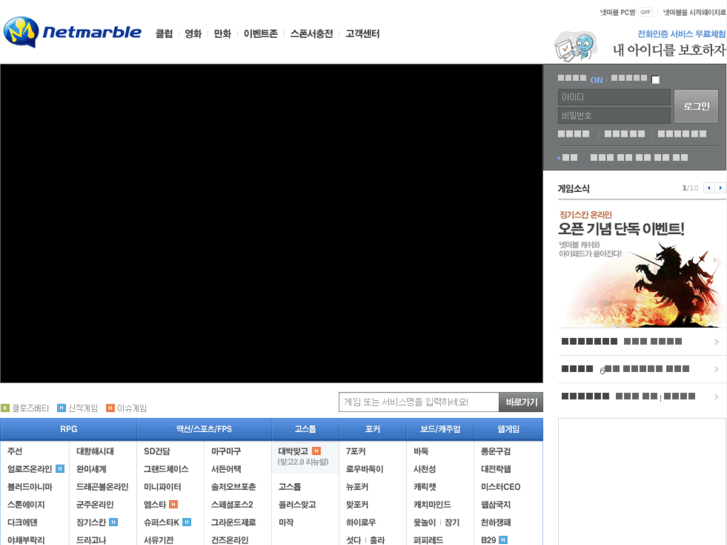Show the next 게임소식 item with the right arrow
Image resolution: width=727 pixels, height=545 pixels.
pyautogui.click(x=720, y=188)
